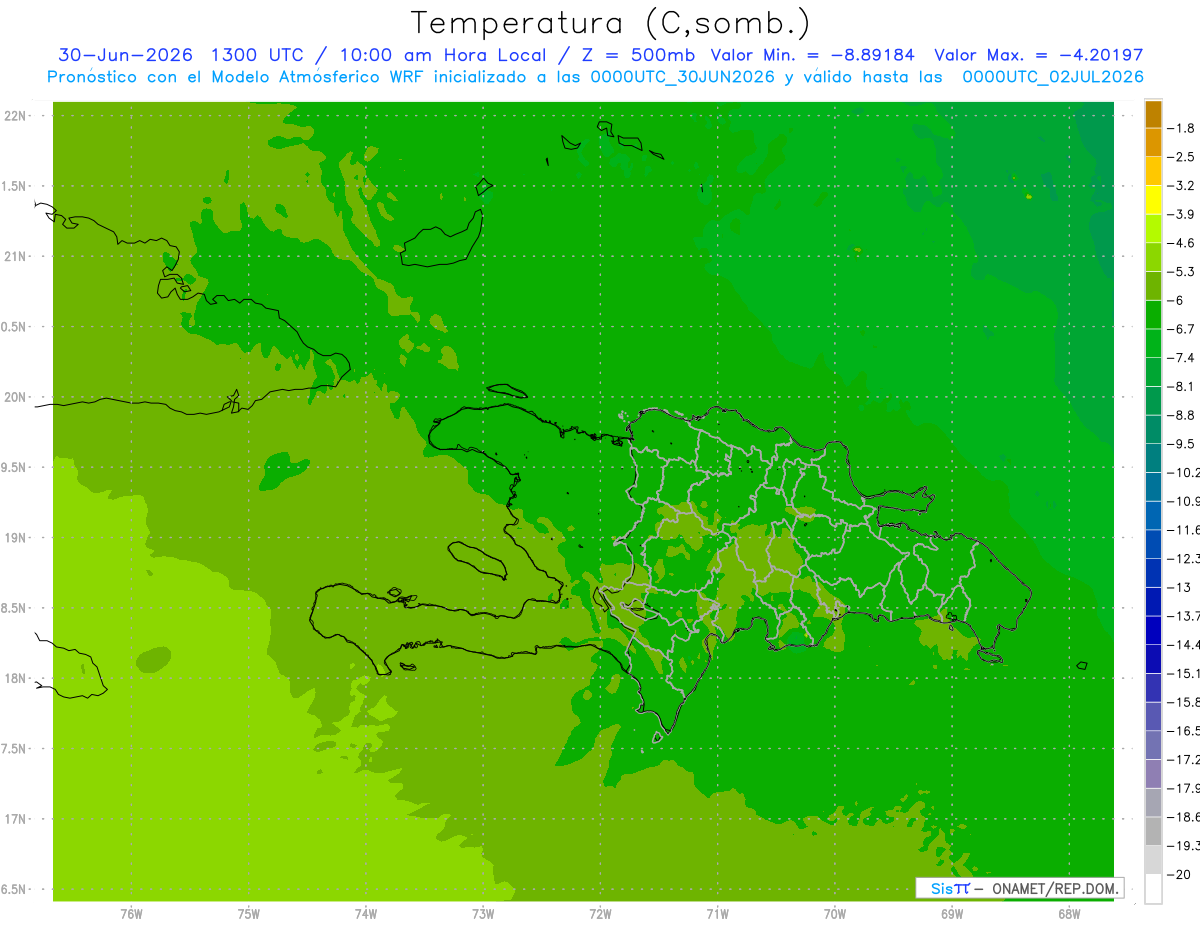
Task: Pick the light gray swatch between -19.3 and -20
Action: (x=1153, y=860)
